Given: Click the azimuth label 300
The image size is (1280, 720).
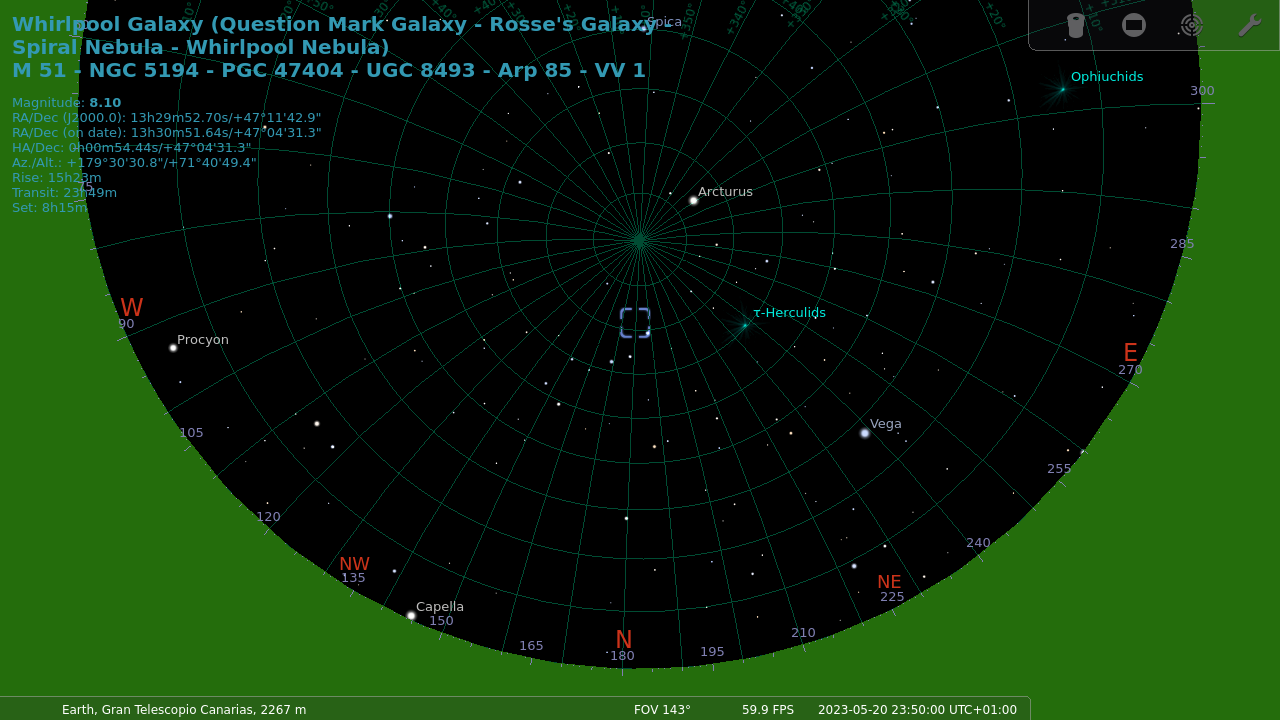Looking at the screenshot, I should tap(1202, 91).
